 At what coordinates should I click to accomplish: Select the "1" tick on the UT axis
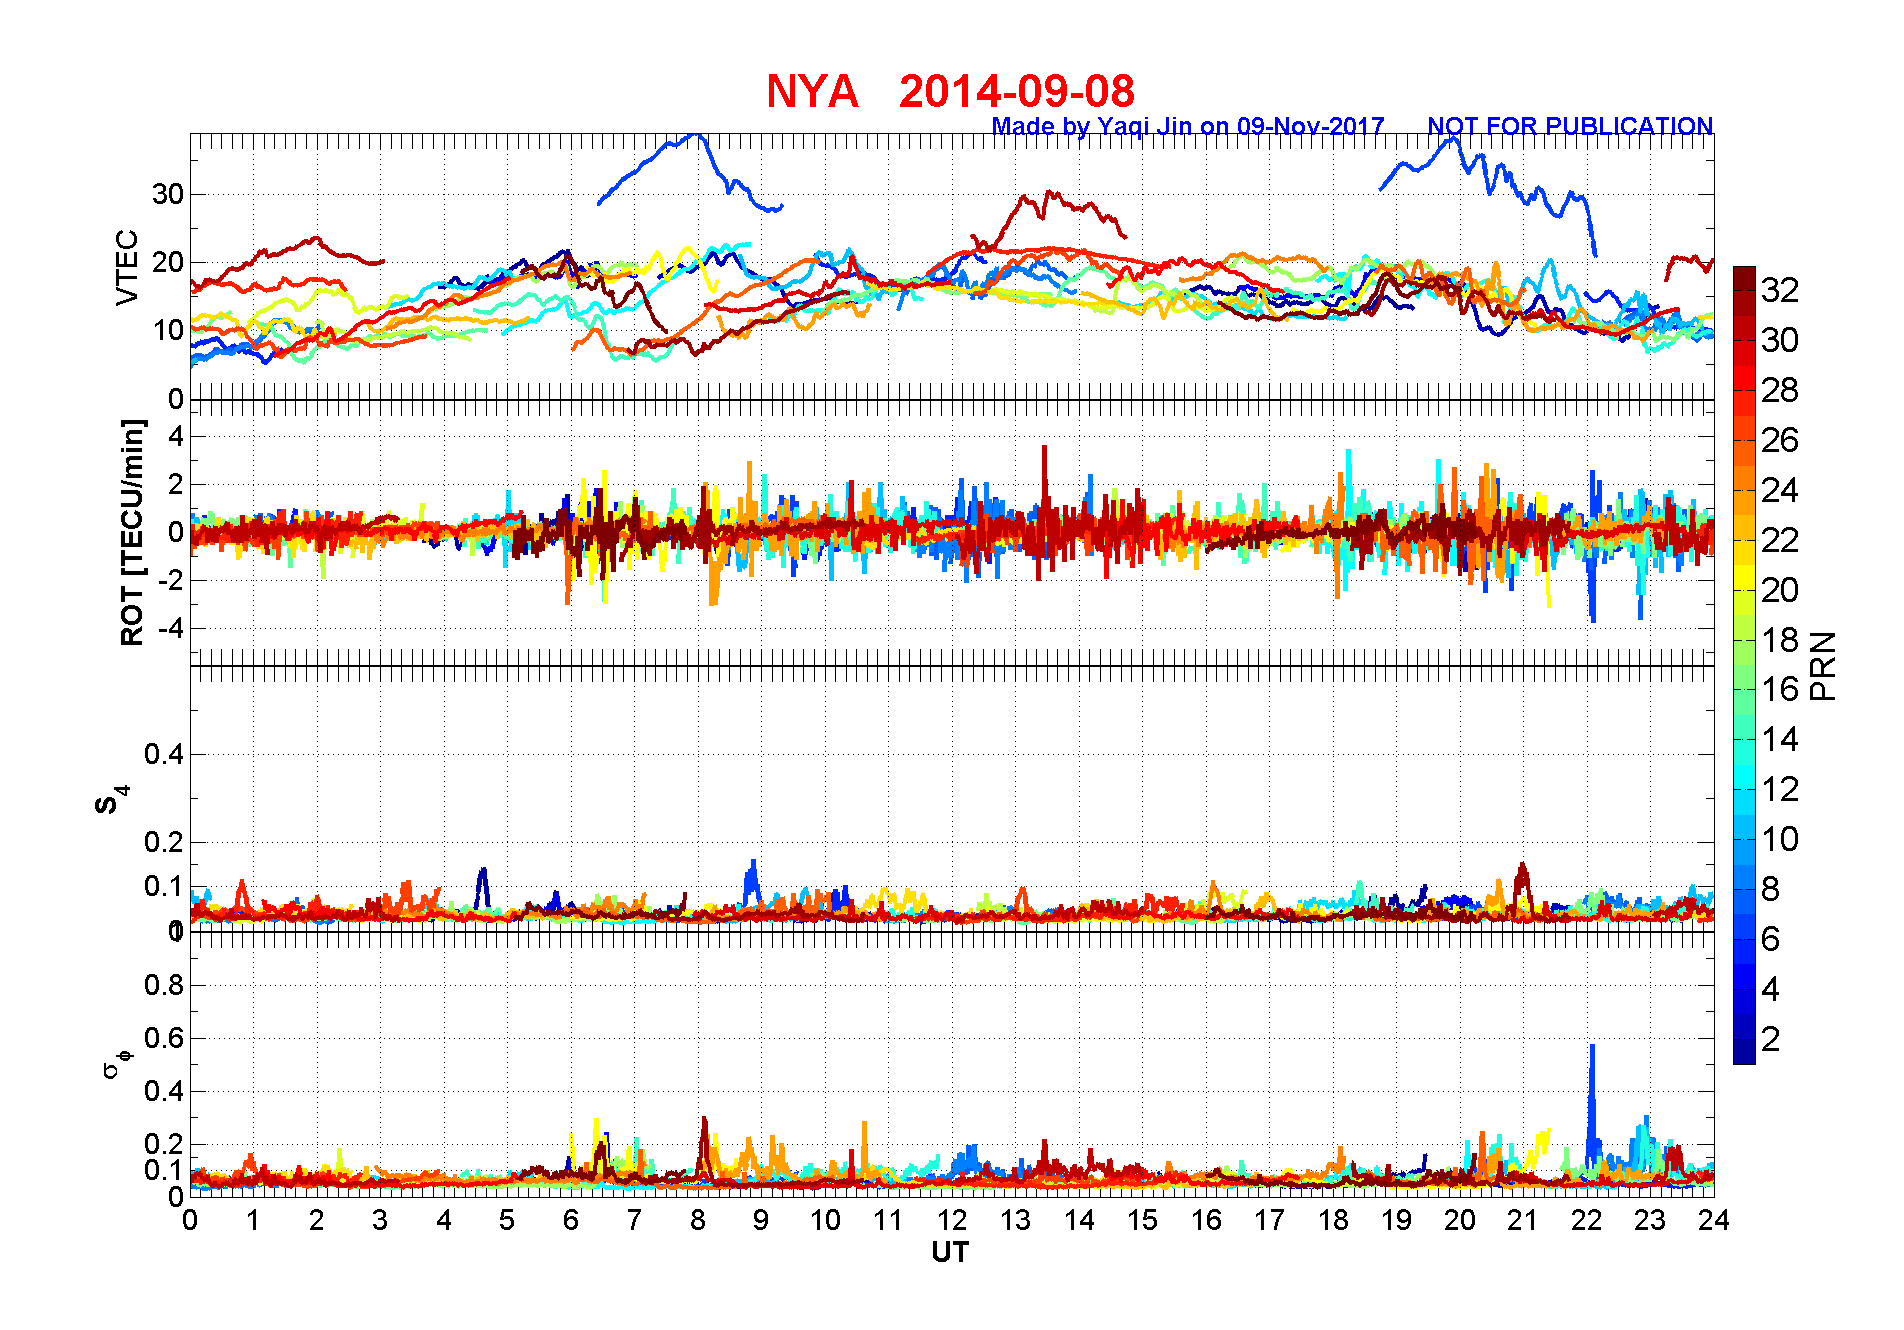pyautogui.click(x=253, y=1220)
